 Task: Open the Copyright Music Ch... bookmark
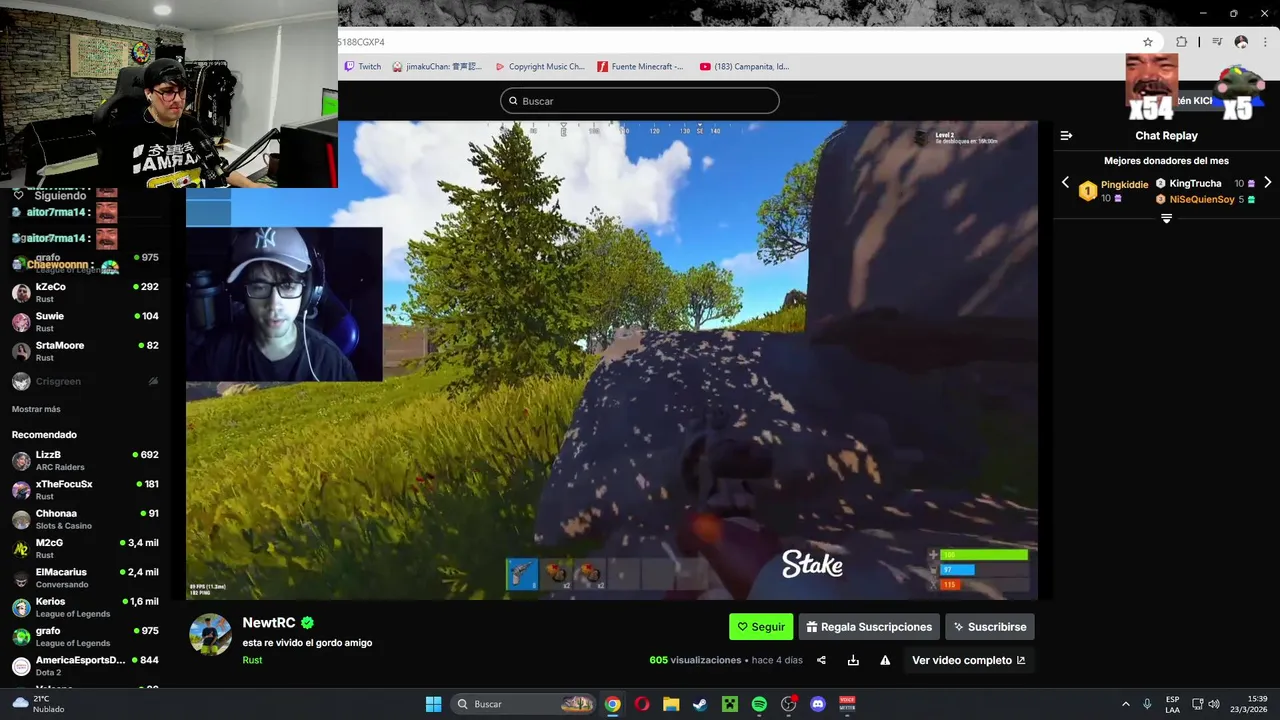pyautogui.click(x=540, y=67)
